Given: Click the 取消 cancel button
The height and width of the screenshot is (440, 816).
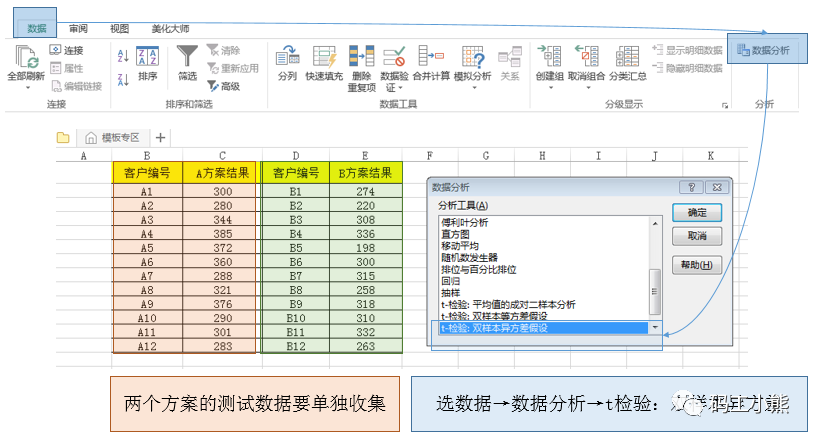Looking at the screenshot, I should (x=697, y=236).
